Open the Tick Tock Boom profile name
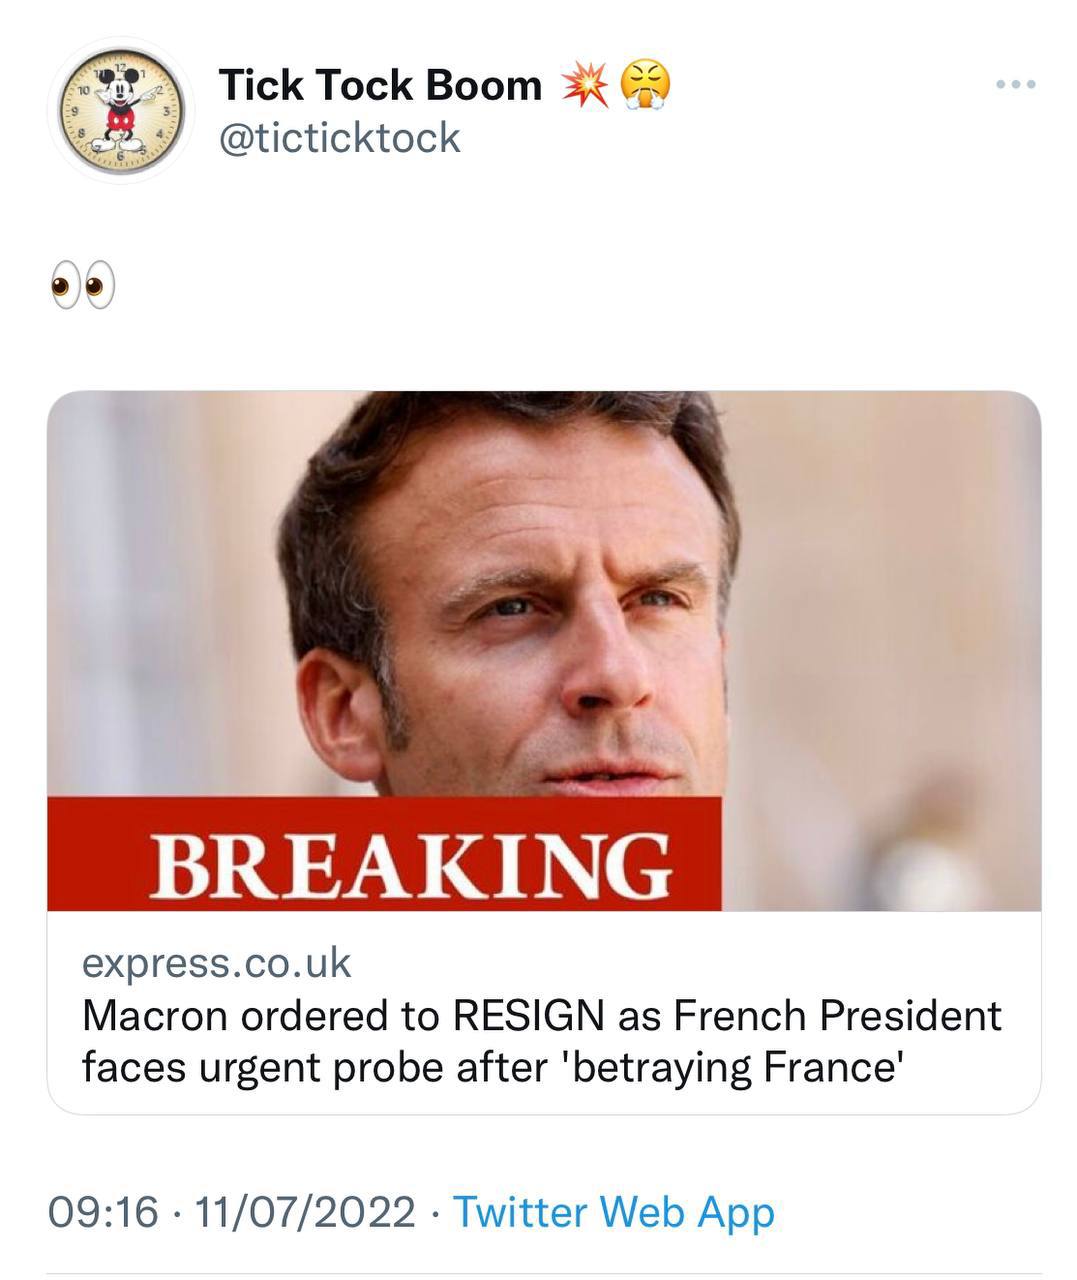The width and height of the screenshot is (1077, 1280). [x=380, y=86]
